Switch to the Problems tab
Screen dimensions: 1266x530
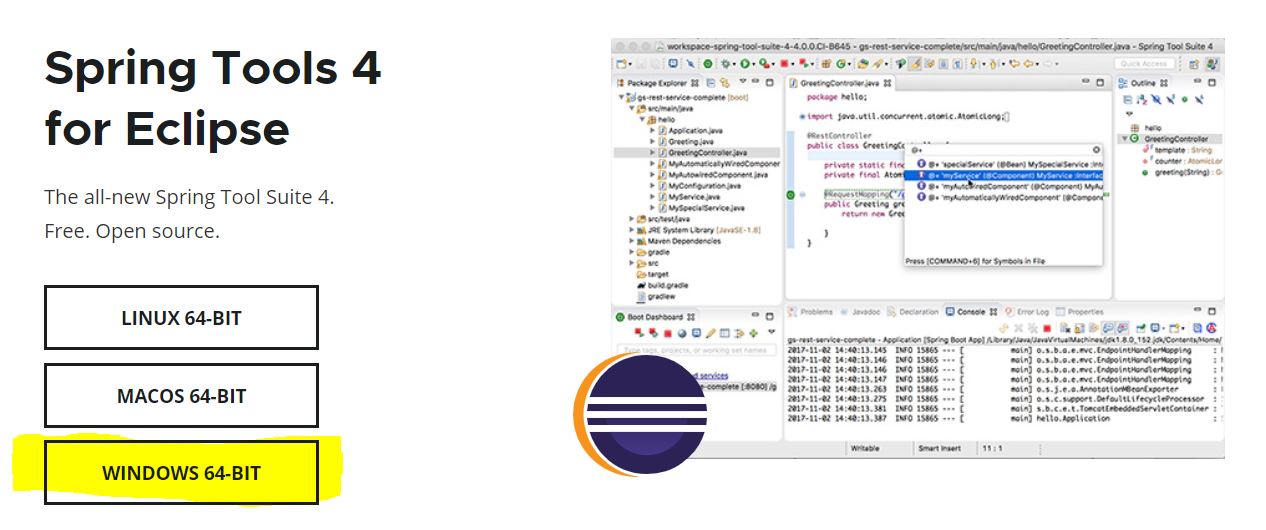click(811, 312)
